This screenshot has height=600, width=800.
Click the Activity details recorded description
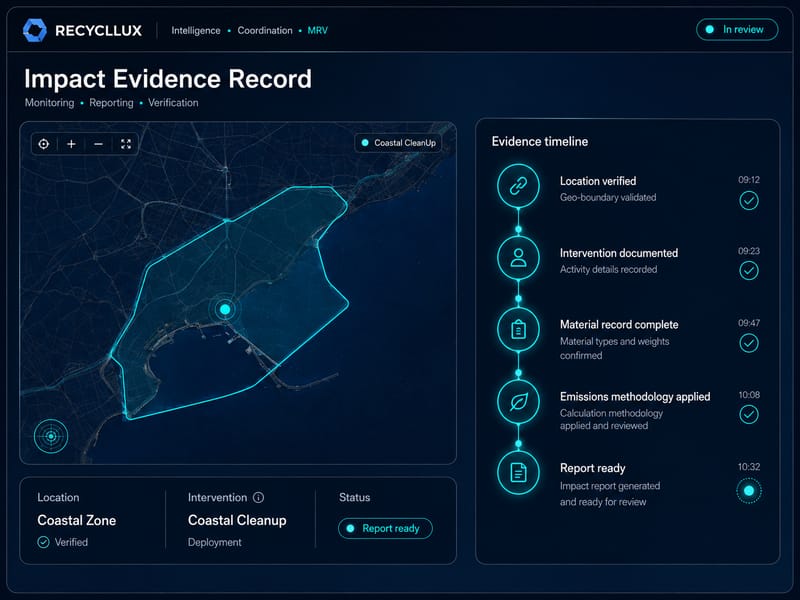pos(608,269)
